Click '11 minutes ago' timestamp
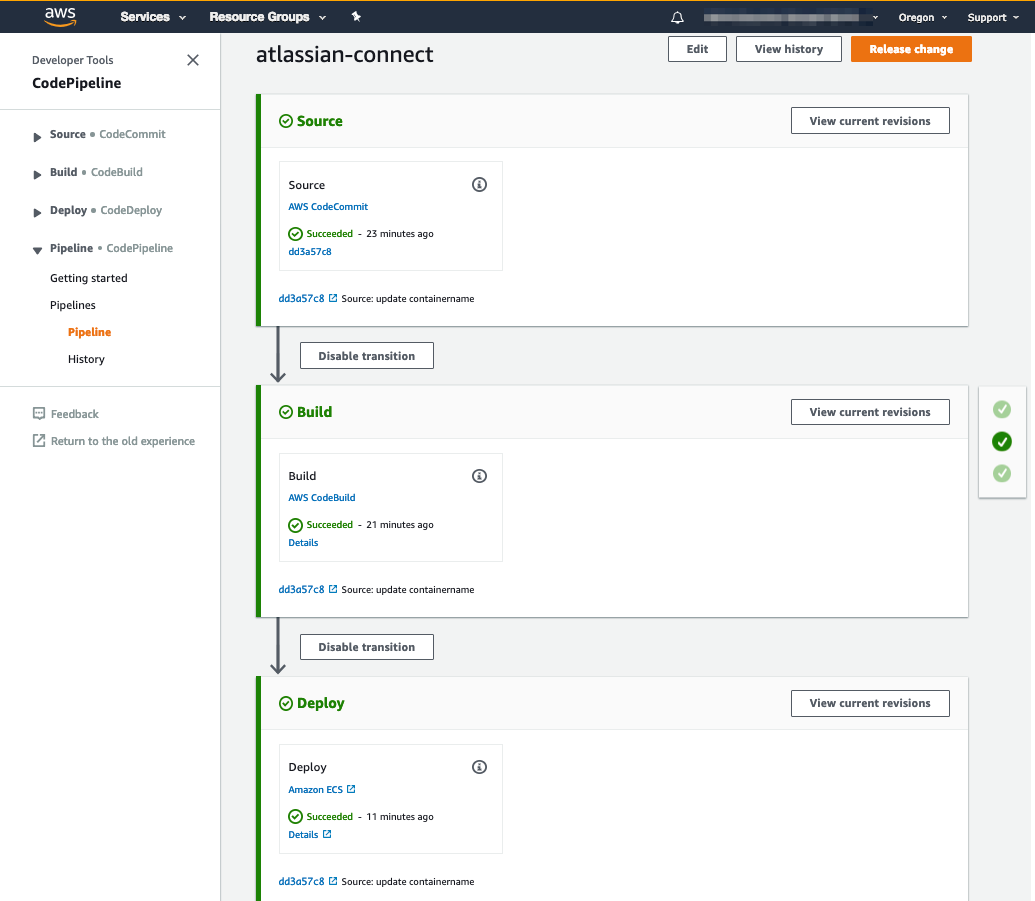The image size is (1035, 901). [400, 817]
